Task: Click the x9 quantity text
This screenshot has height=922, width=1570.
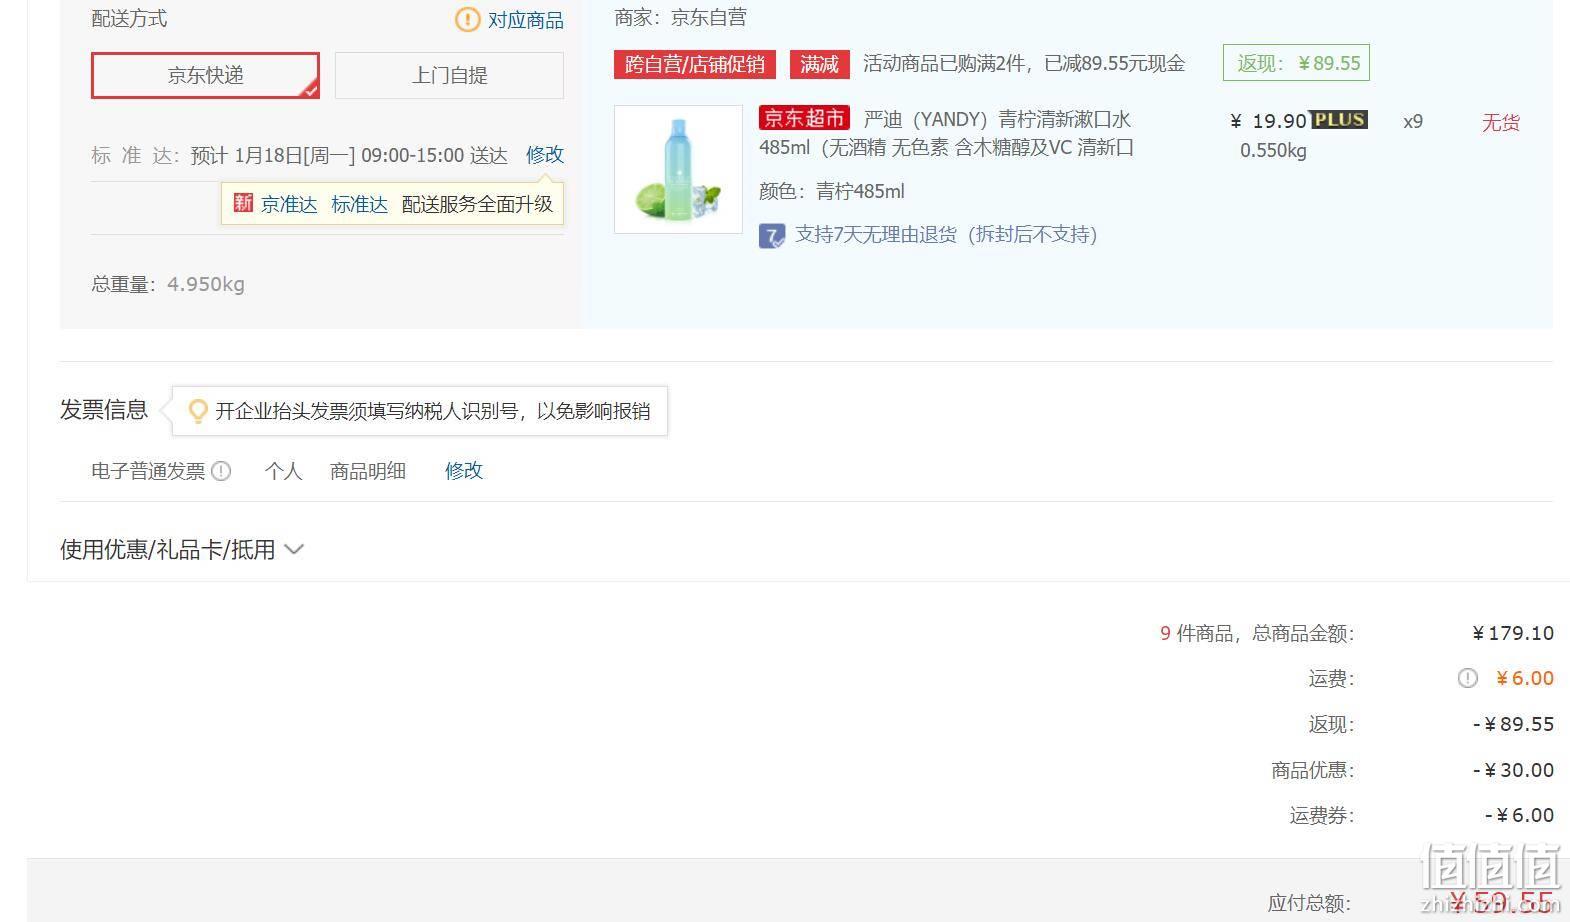Action: pos(1413,122)
